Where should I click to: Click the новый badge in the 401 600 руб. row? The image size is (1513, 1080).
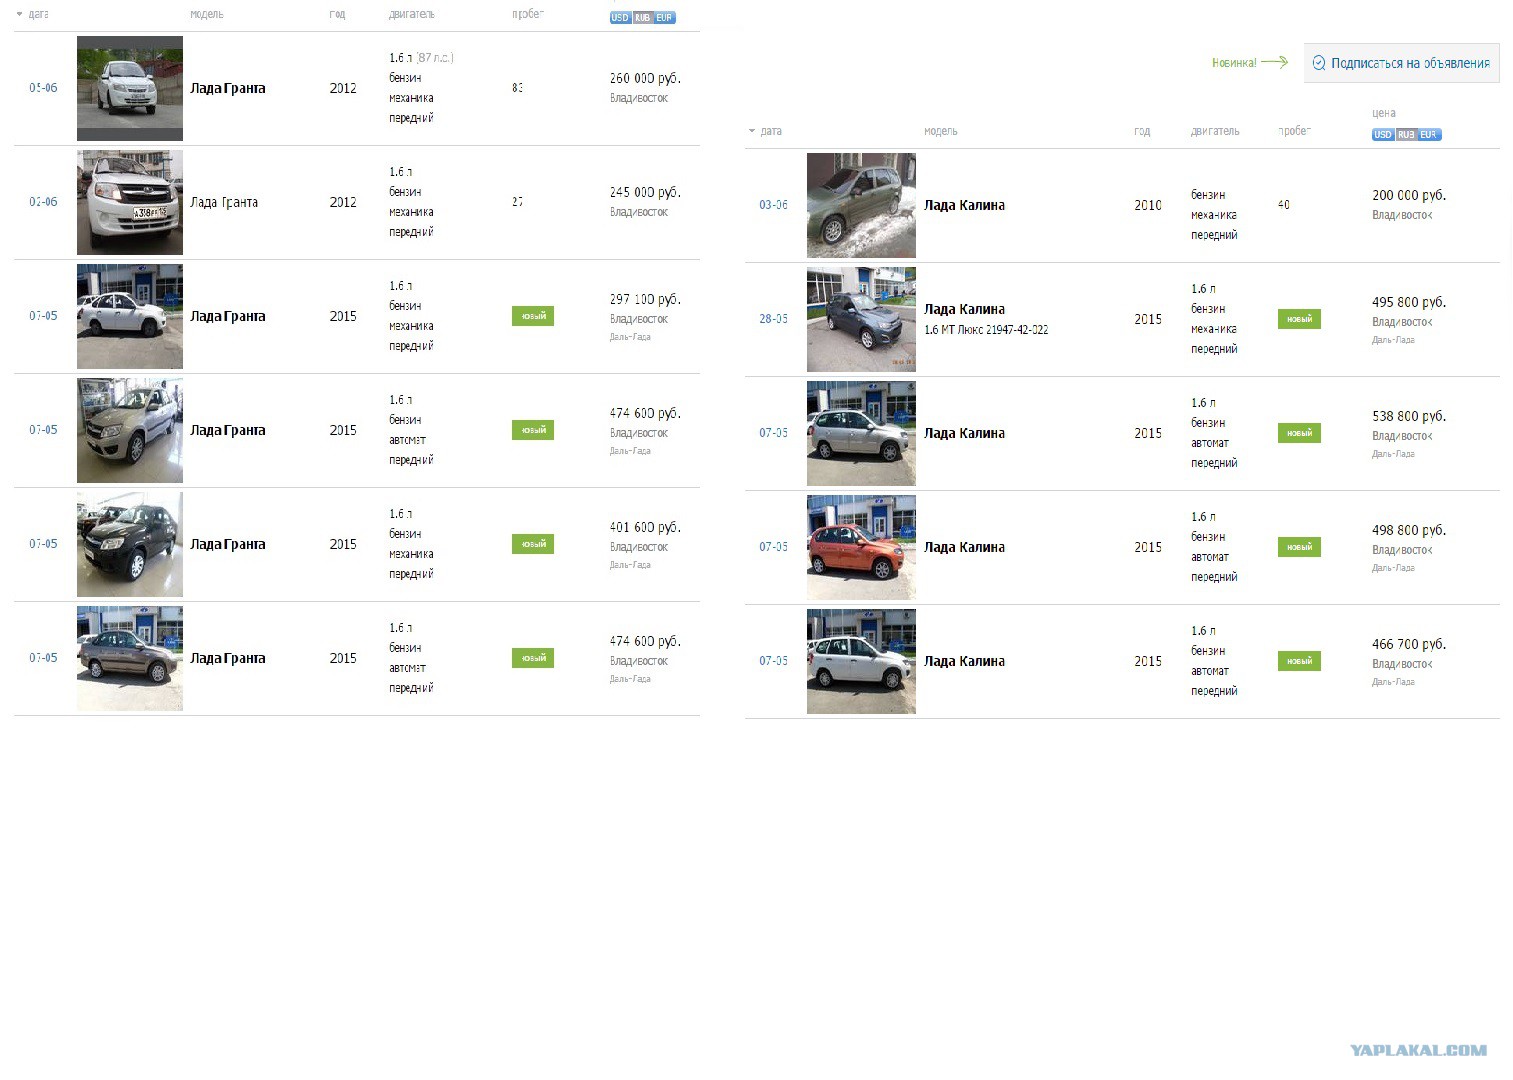[x=533, y=544]
